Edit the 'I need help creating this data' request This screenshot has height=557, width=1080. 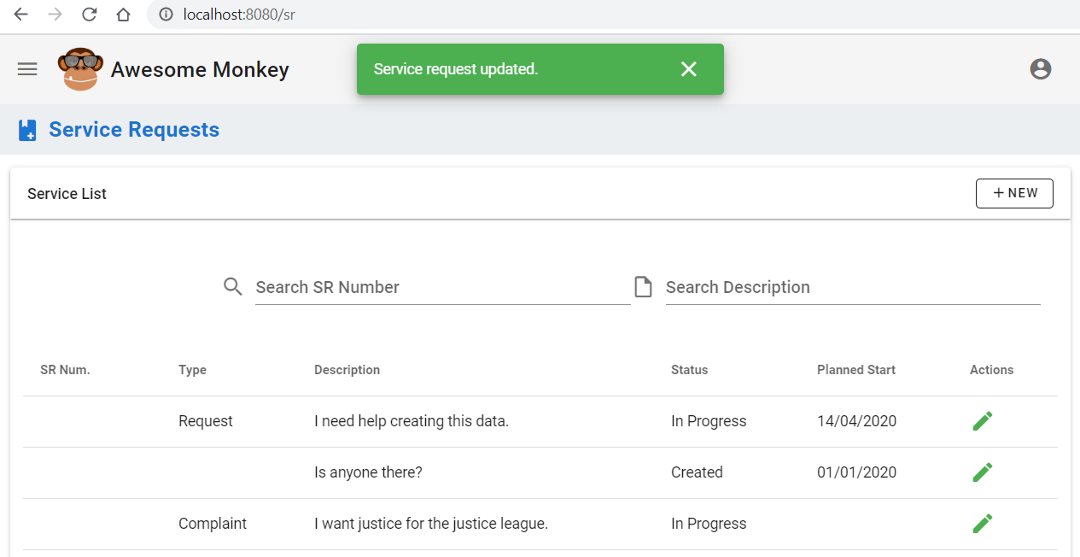[982, 421]
